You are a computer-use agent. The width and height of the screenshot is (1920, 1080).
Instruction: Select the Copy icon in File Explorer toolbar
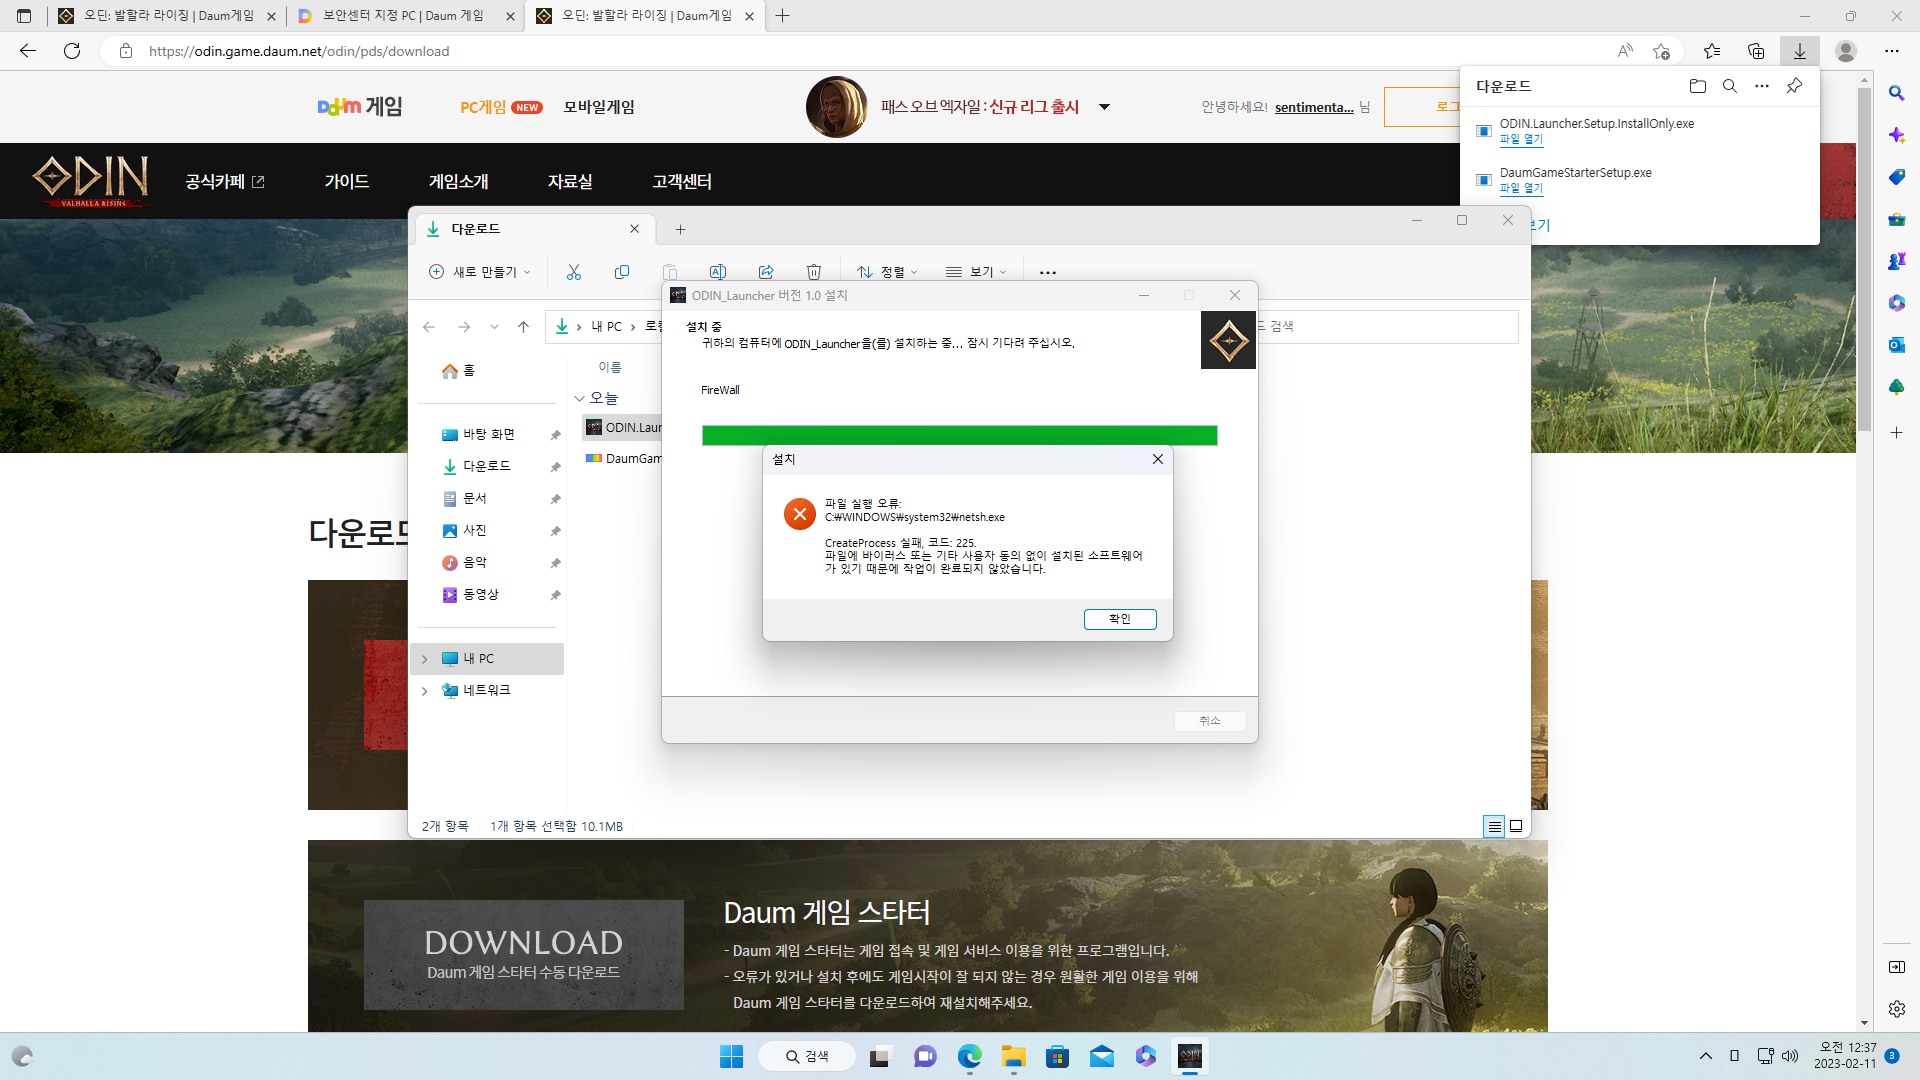pyautogui.click(x=622, y=271)
